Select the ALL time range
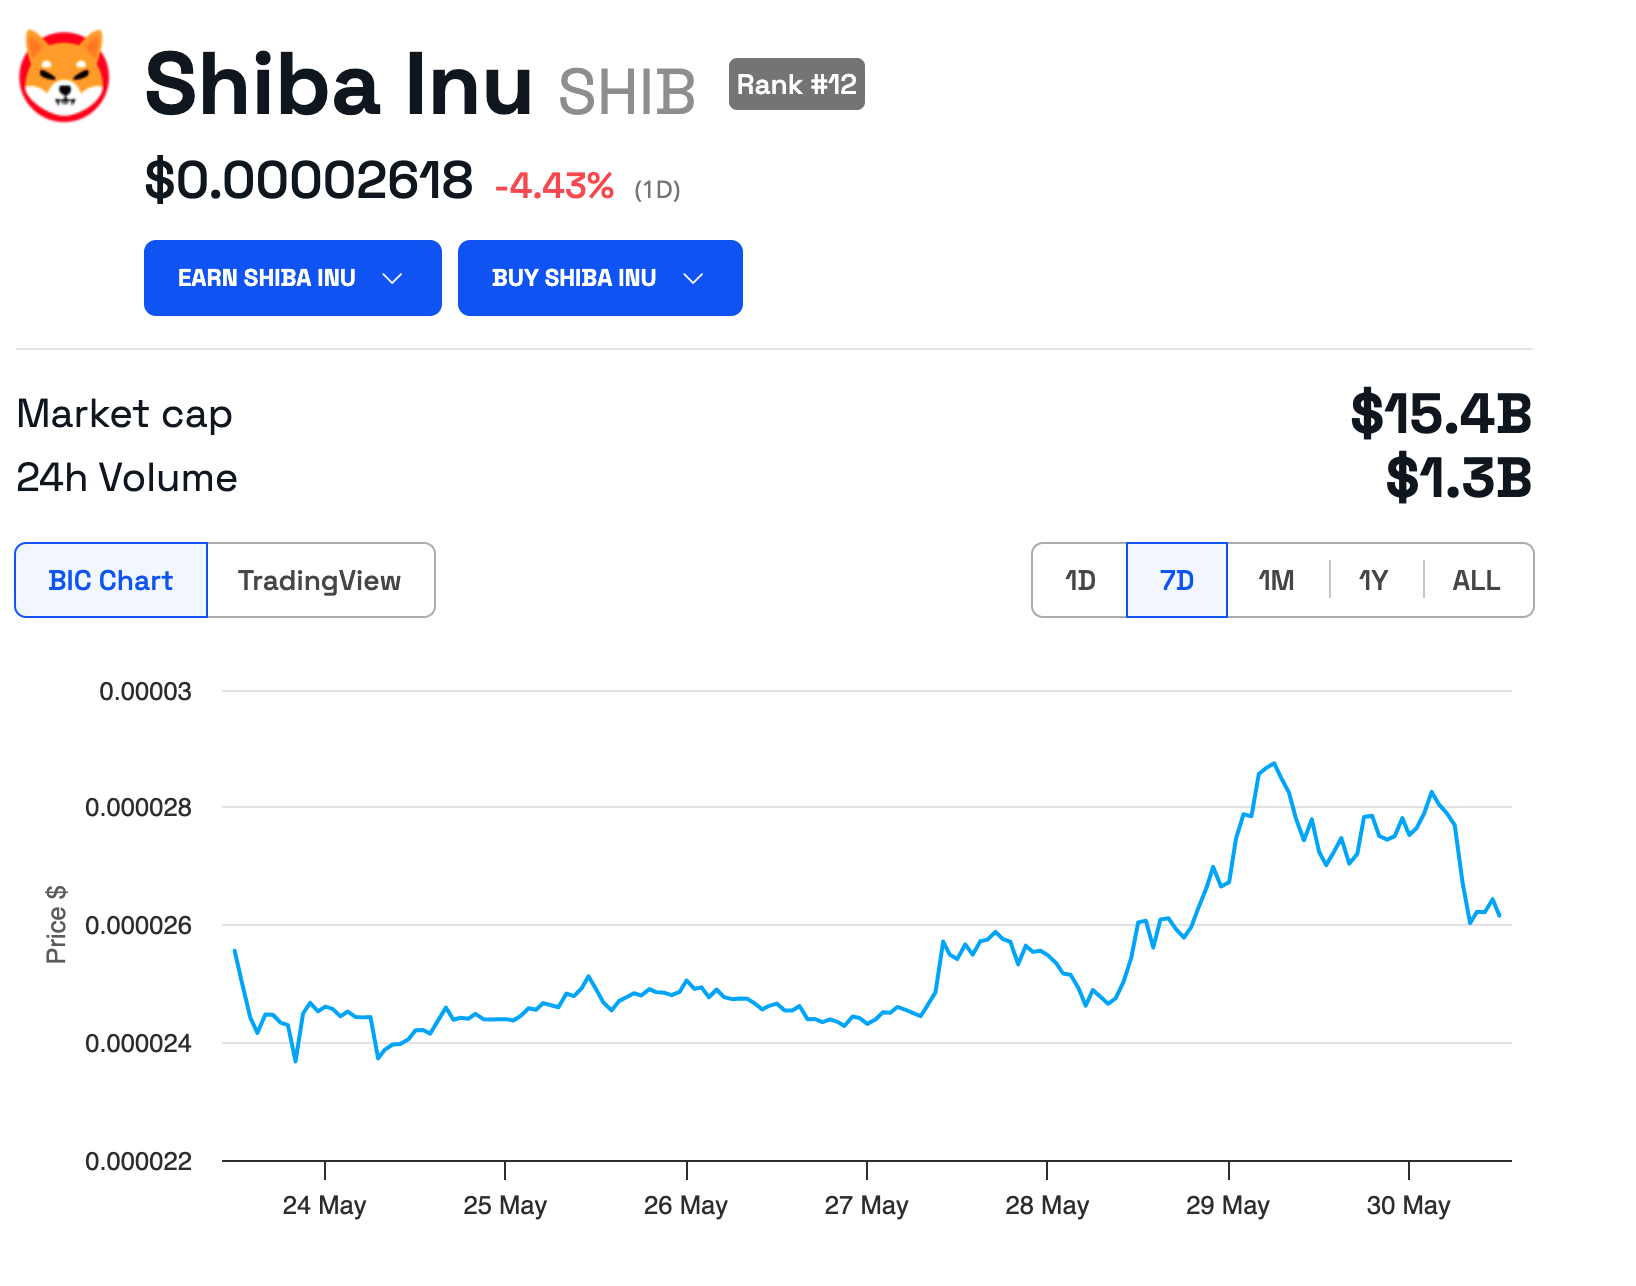 click(1477, 580)
